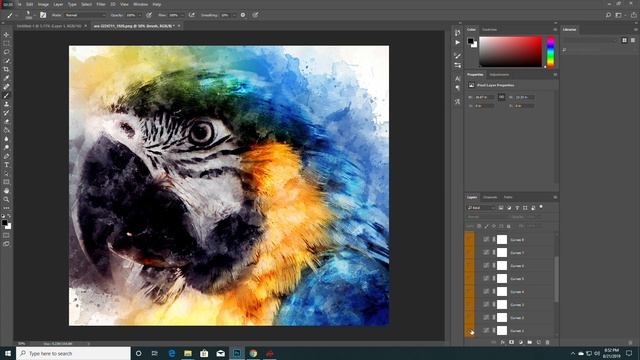Screen dimensions: 640x360
Task: Switch to the Swatches tab
Action: (489, 29)
